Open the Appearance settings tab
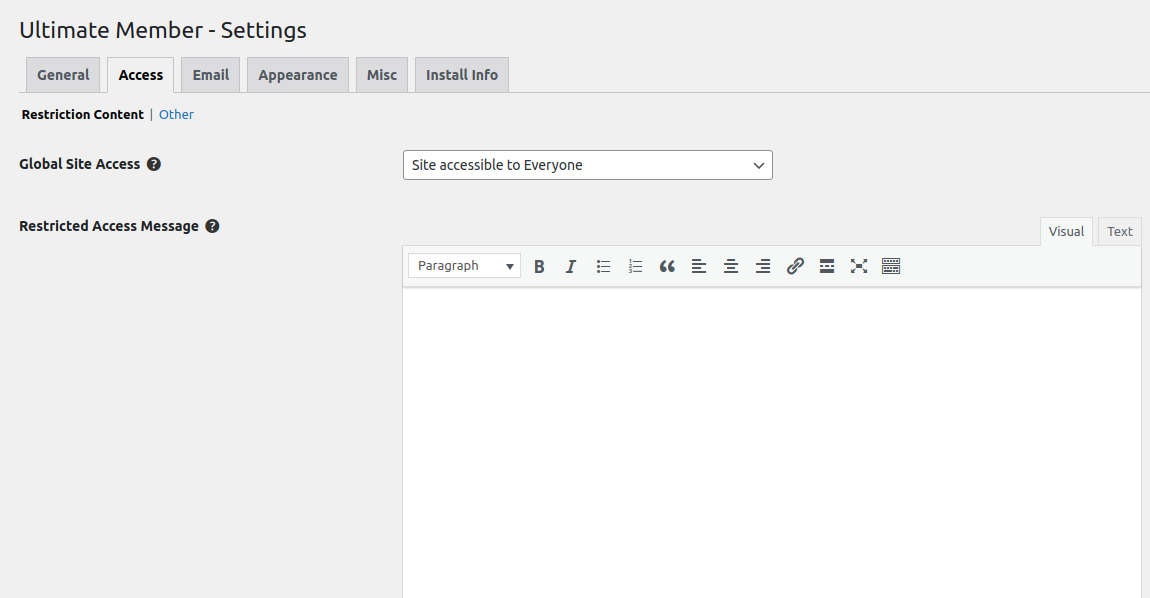The width and height of the screenshot is (1150, 598). coord(298,75)
